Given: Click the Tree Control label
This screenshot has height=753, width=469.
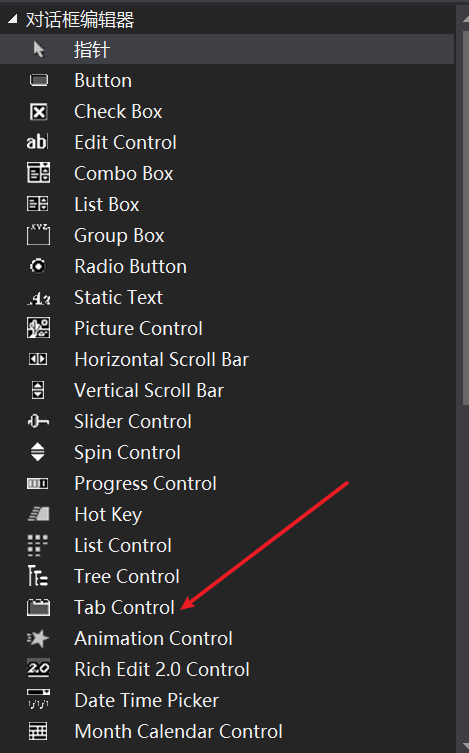Looking at the screenshot, I should tap(127, 576).
